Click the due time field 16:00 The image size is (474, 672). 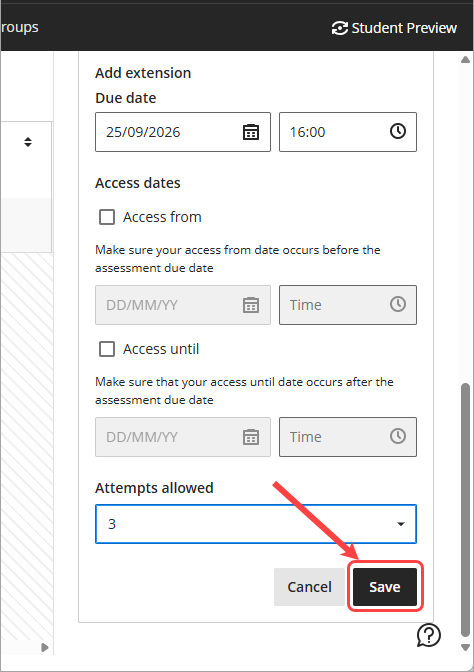pyautogui.click(x=348, y=132)
